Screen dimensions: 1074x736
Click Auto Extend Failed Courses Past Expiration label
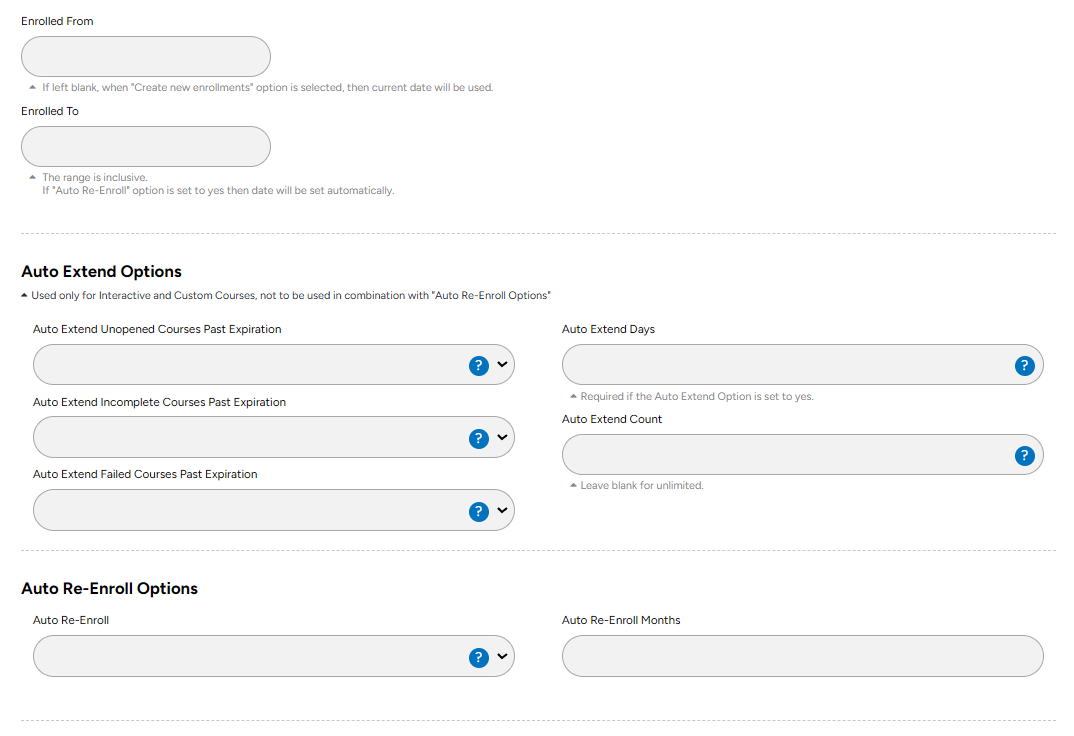(145, 474)
